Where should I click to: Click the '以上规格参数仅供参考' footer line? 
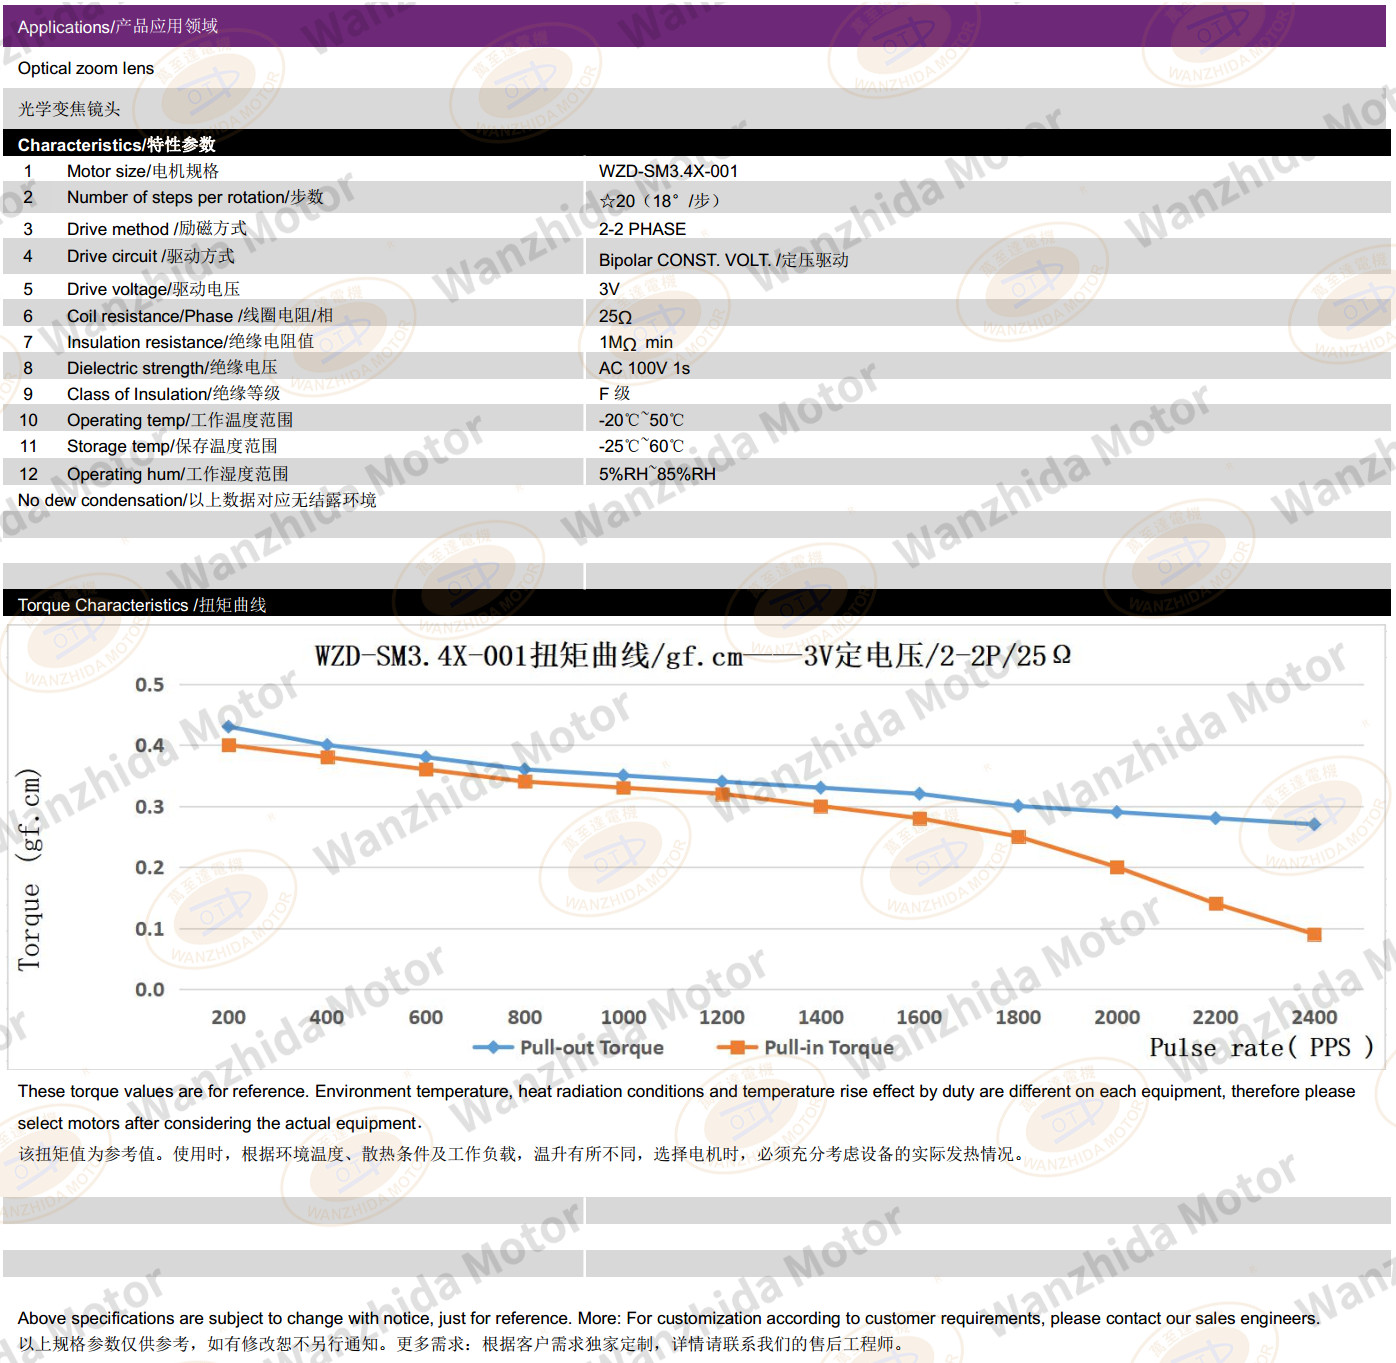tap(463, 1344)
